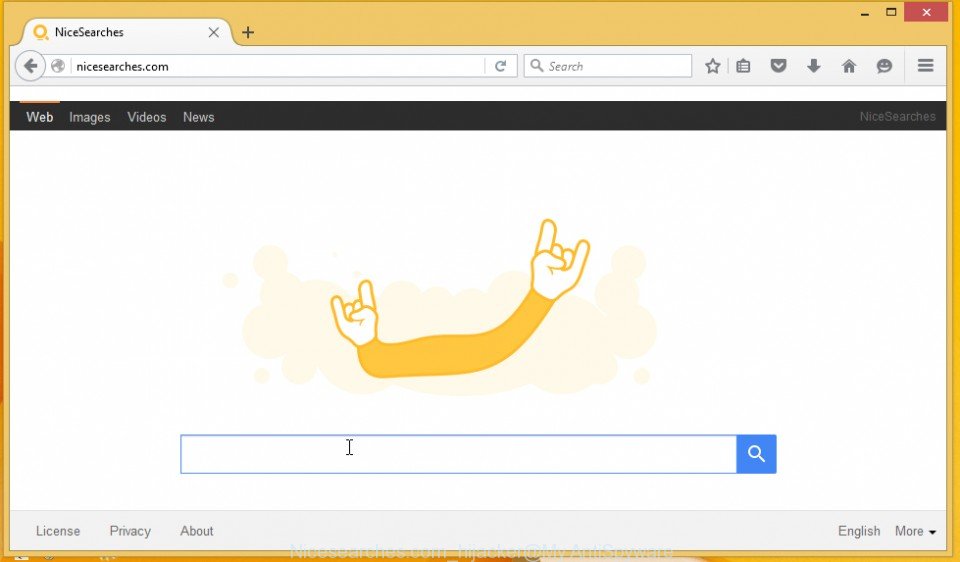
Task: Minimize the Firefox window
Action: 864,12
